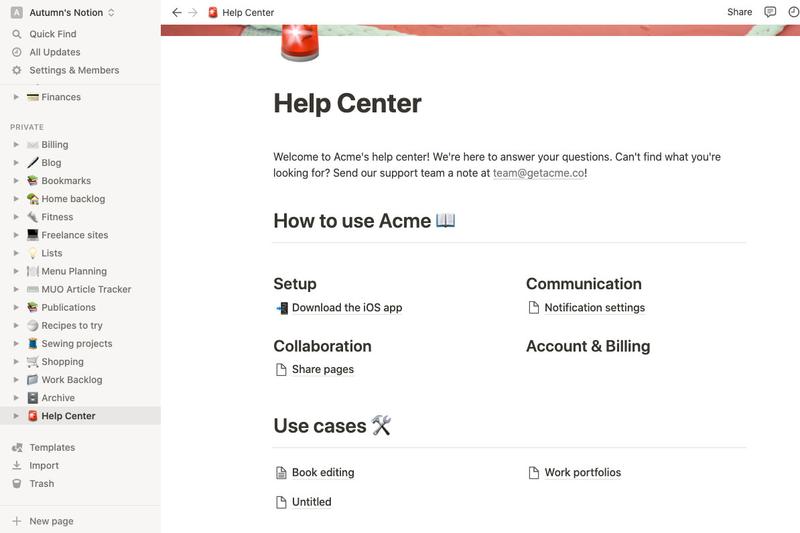Go back with the left arrow
The image size is (800, 533).
[177, 12]
